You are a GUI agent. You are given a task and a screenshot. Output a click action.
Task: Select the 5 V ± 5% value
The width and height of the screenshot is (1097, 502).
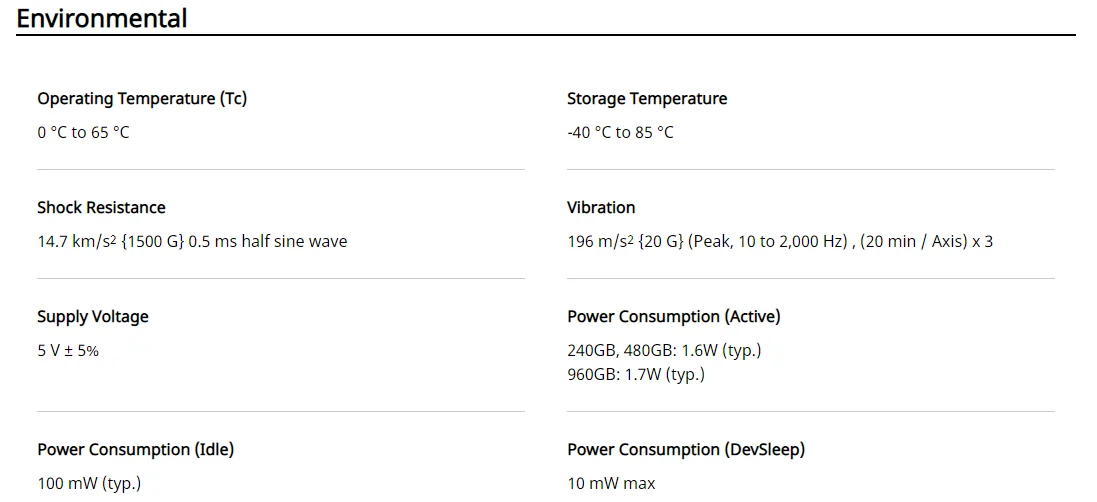pyautogui.click(x=68, y=350)
